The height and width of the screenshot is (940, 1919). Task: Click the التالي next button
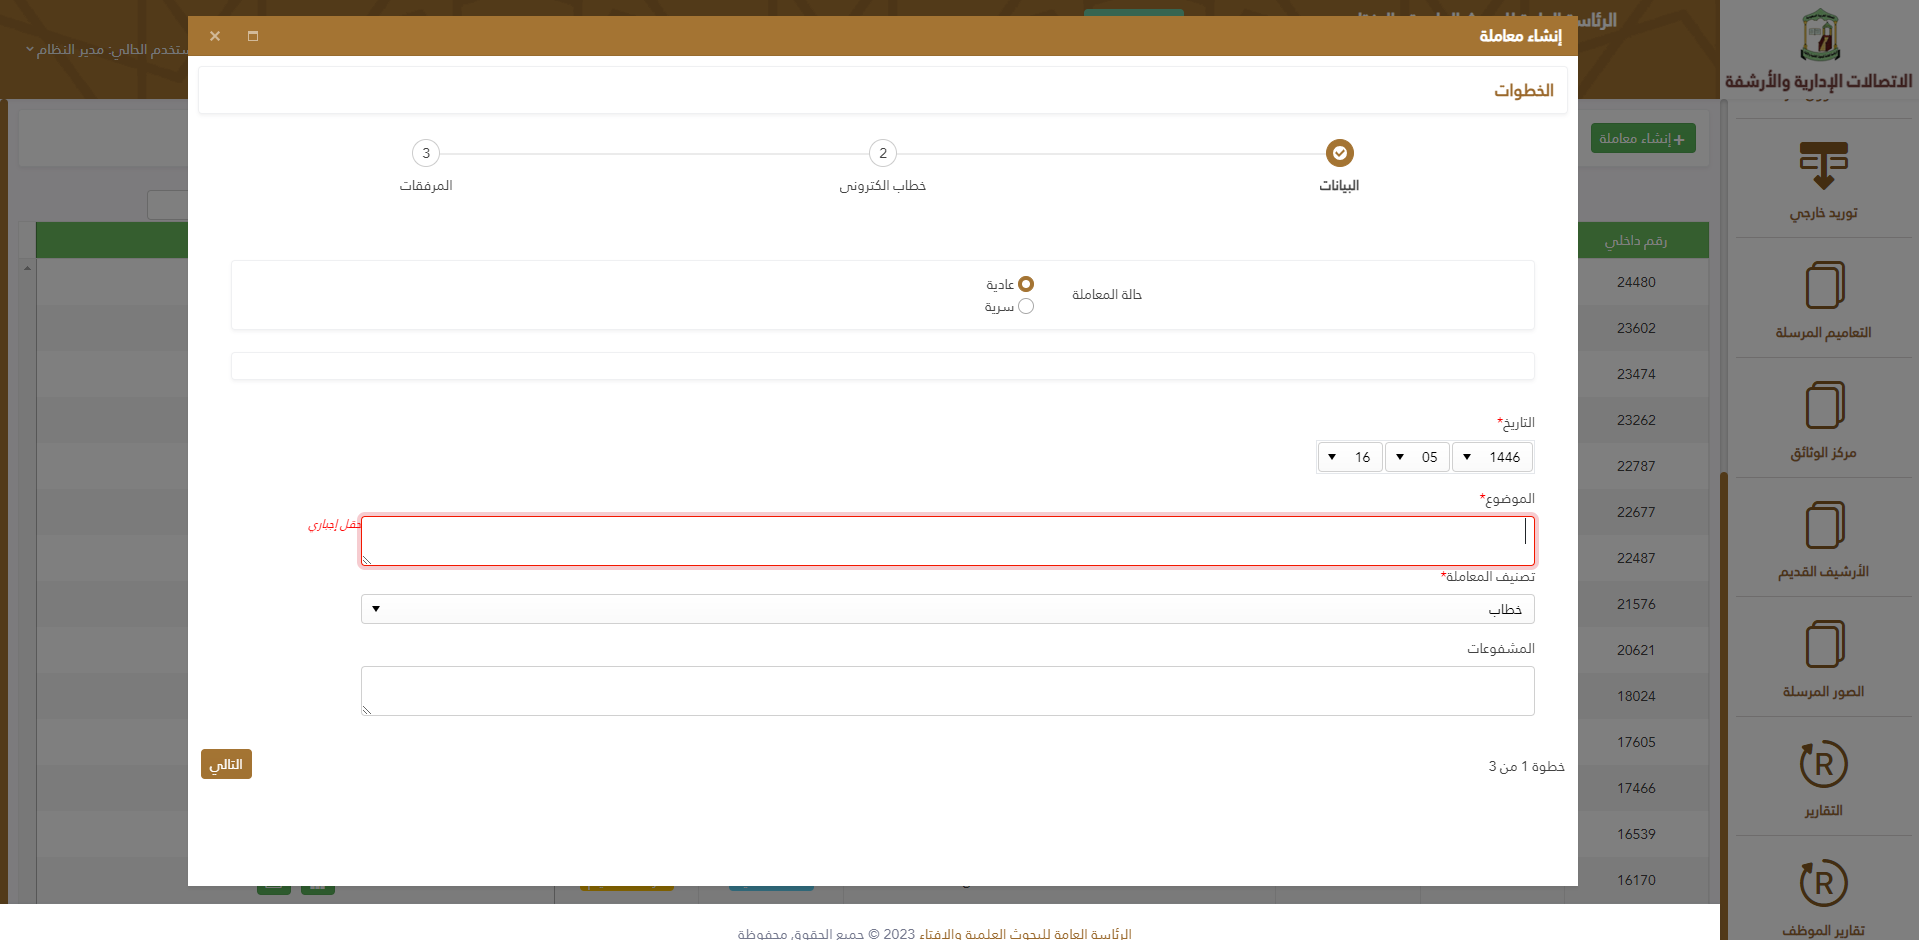point(226,764)
